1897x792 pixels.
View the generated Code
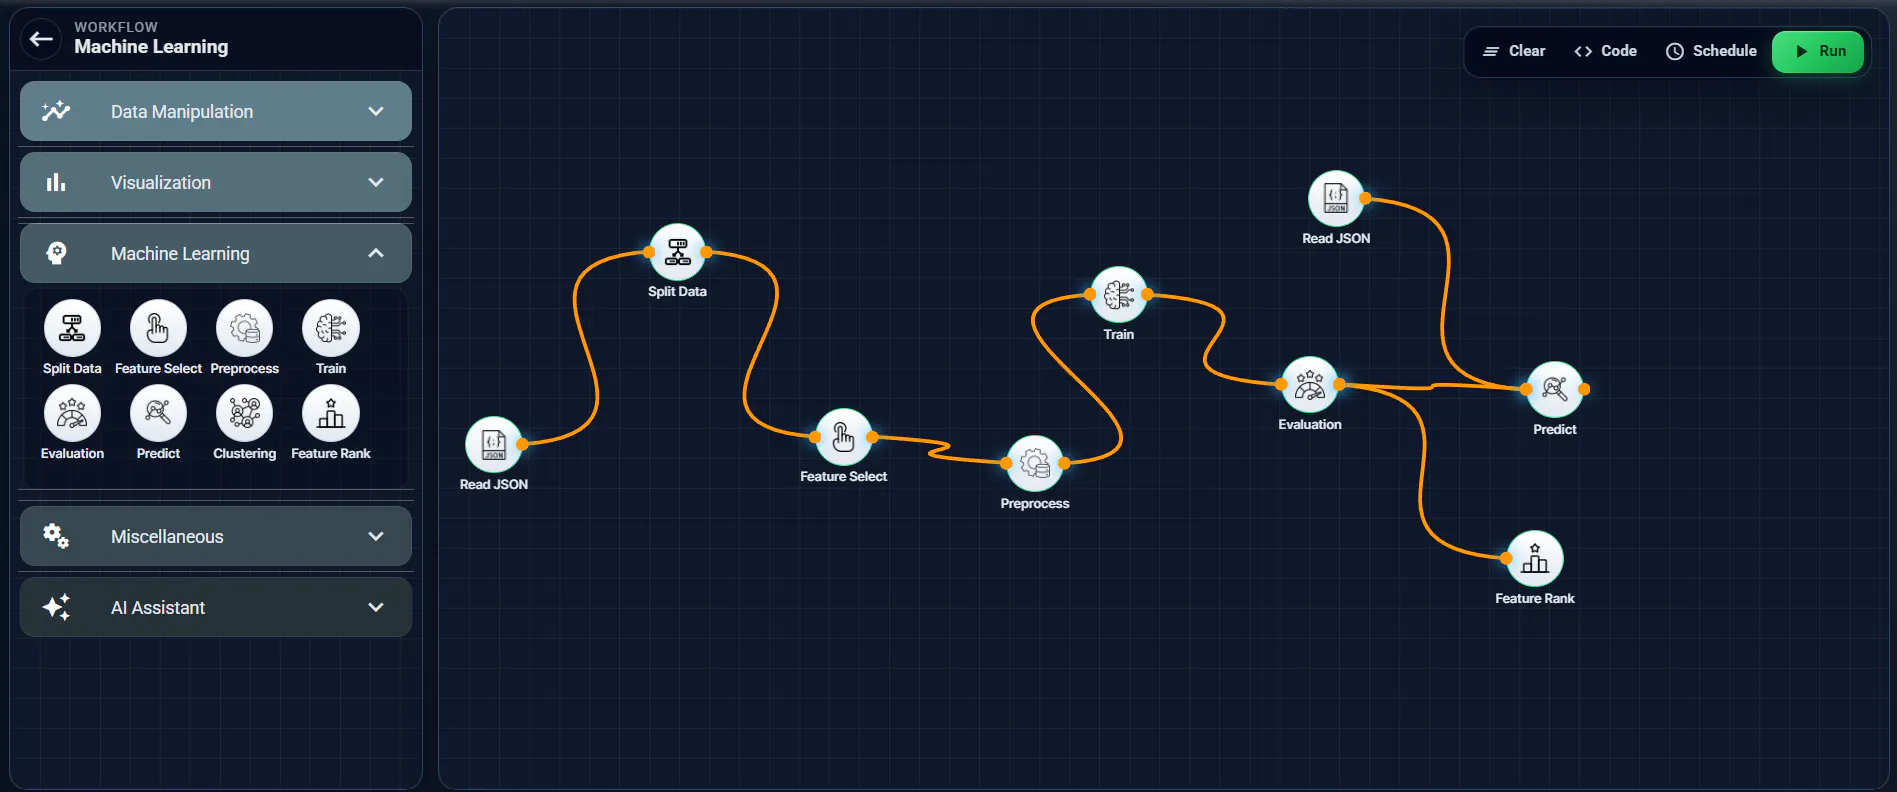pos(1605,51)
